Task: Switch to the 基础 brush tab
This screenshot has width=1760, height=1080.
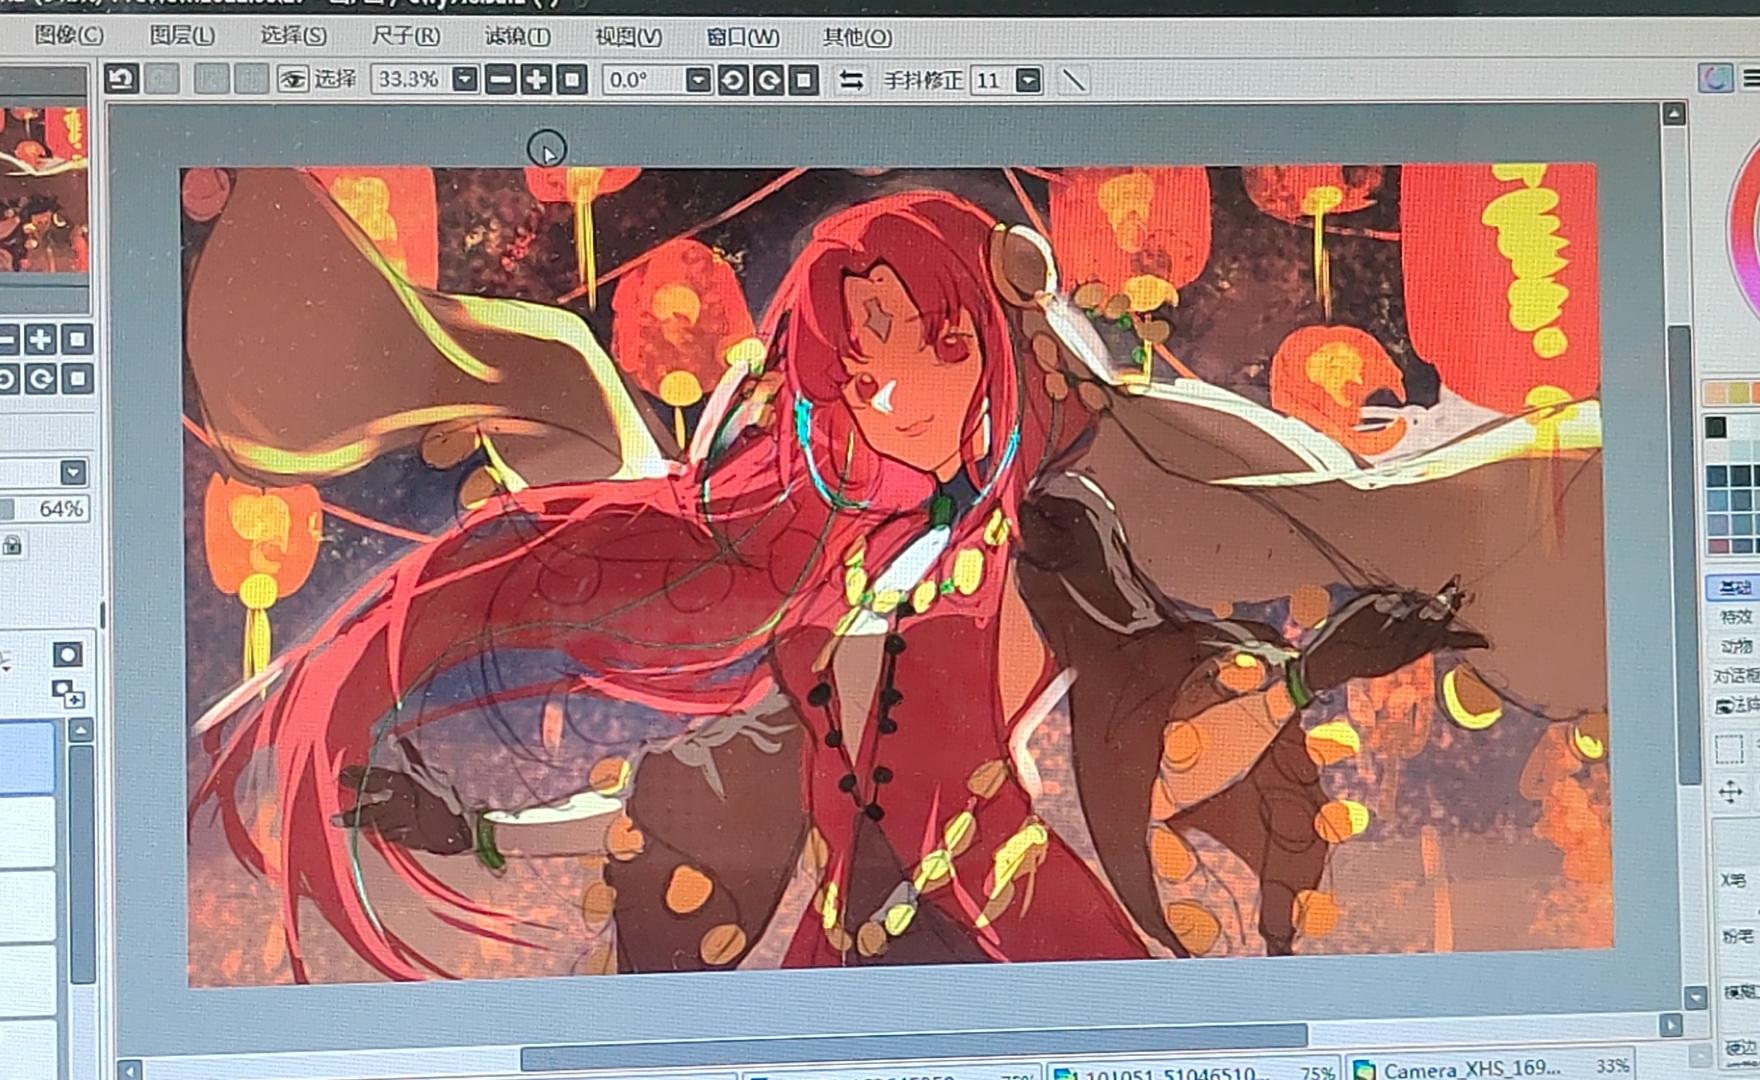Action: click(x=1733, y=587)
